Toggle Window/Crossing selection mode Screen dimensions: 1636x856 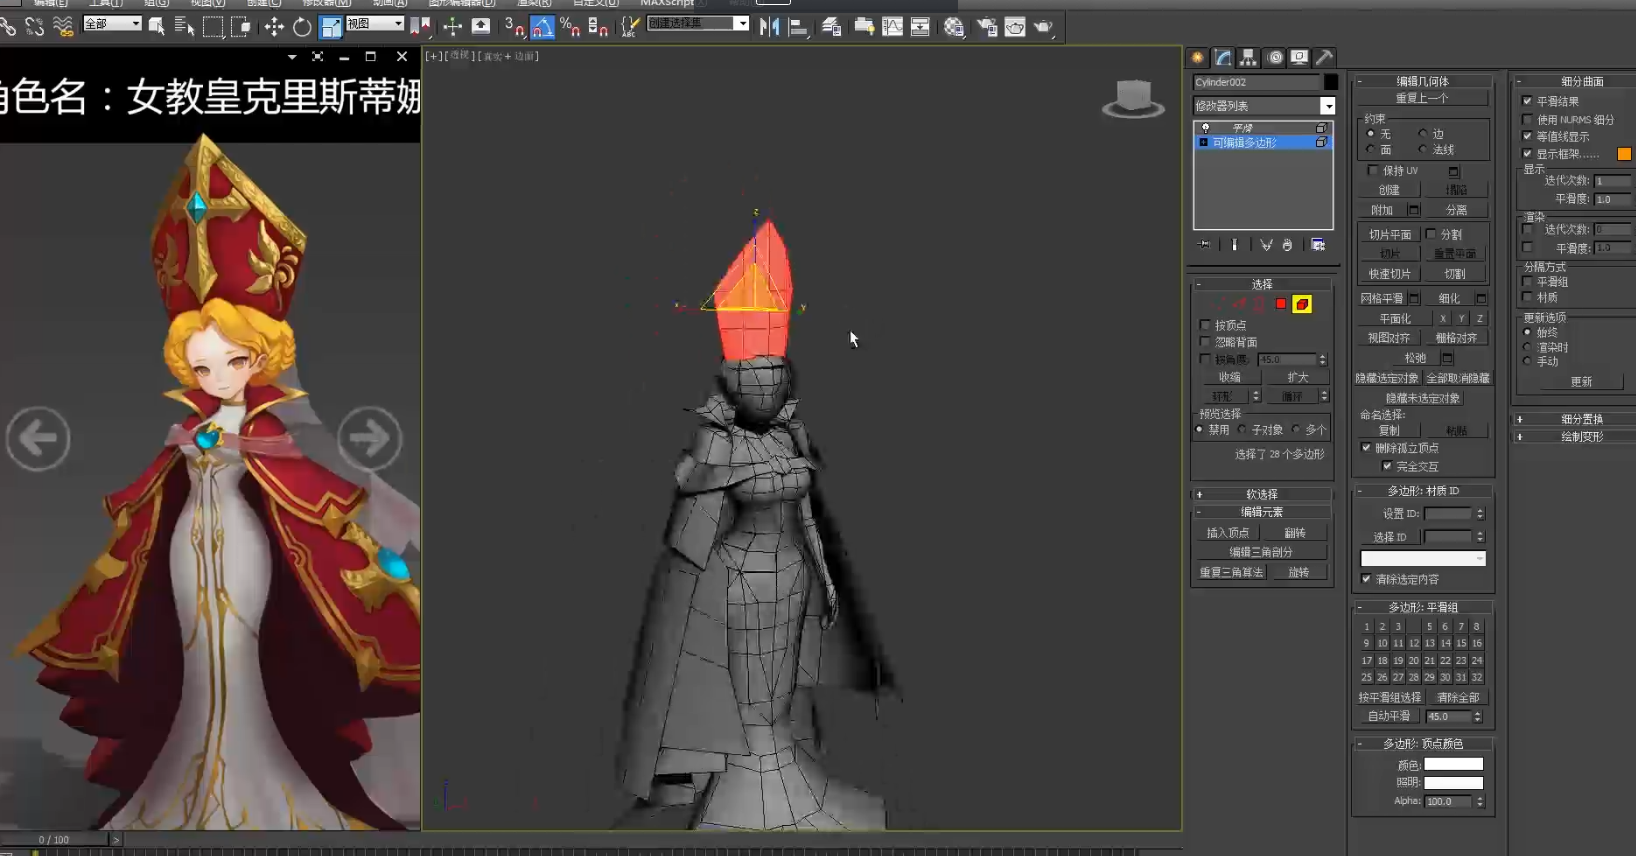tap(241, 27)
